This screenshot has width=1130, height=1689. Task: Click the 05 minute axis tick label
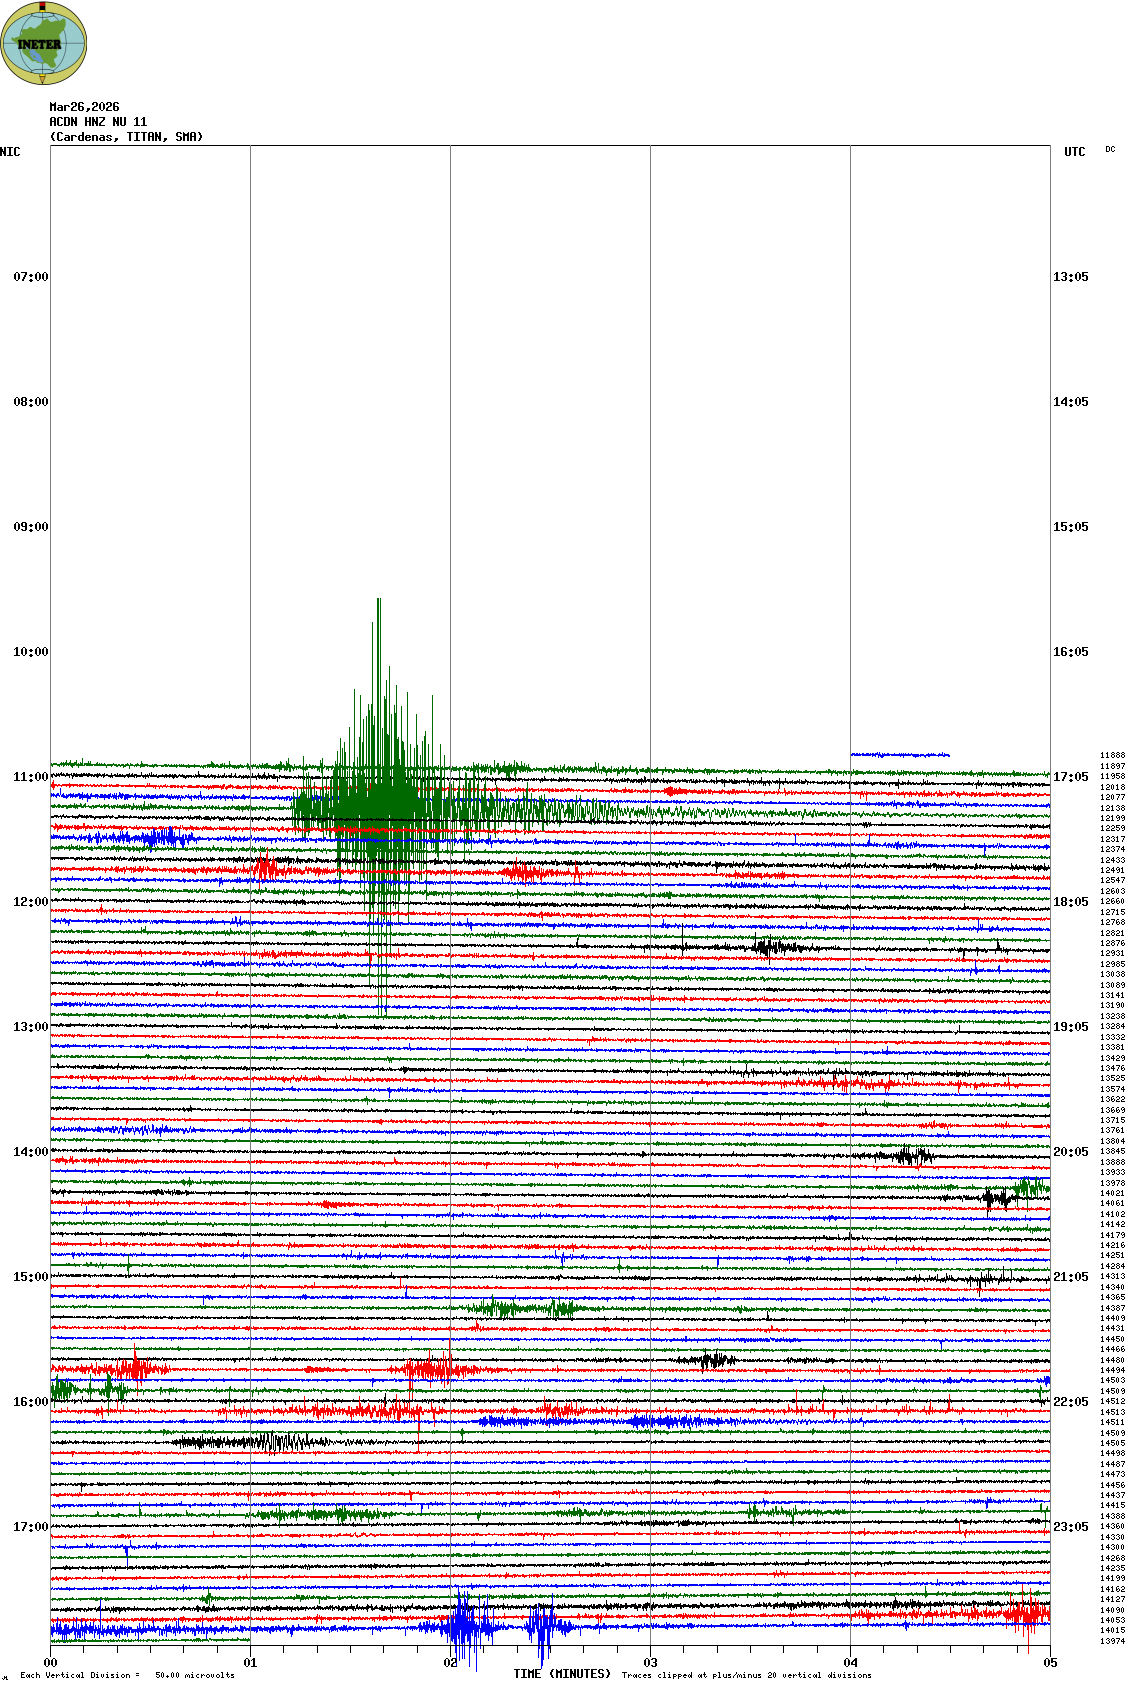coord(1050,1663)
